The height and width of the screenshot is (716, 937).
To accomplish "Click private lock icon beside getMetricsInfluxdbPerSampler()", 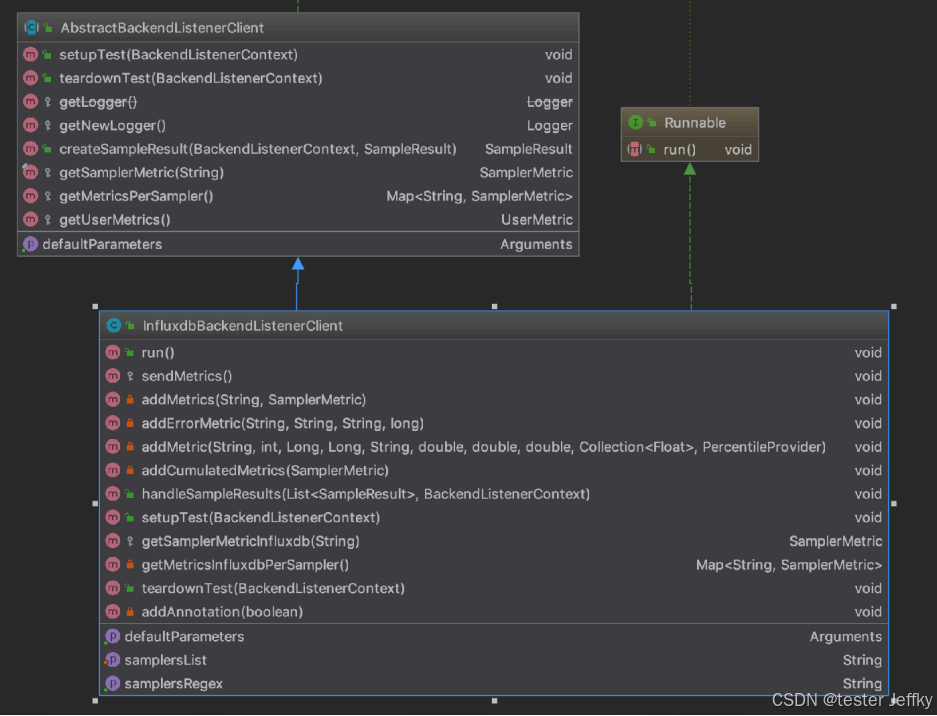I will [x=130, y=565].
